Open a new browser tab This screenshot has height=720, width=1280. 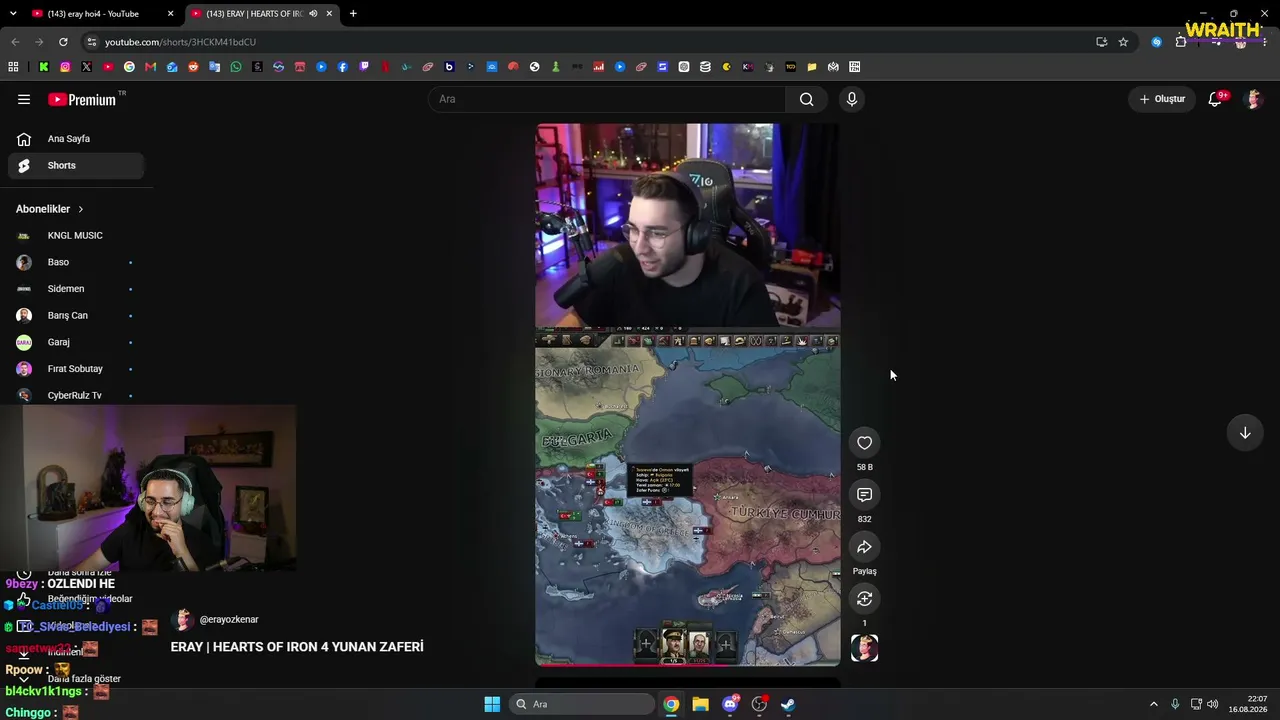coord(353,14)
